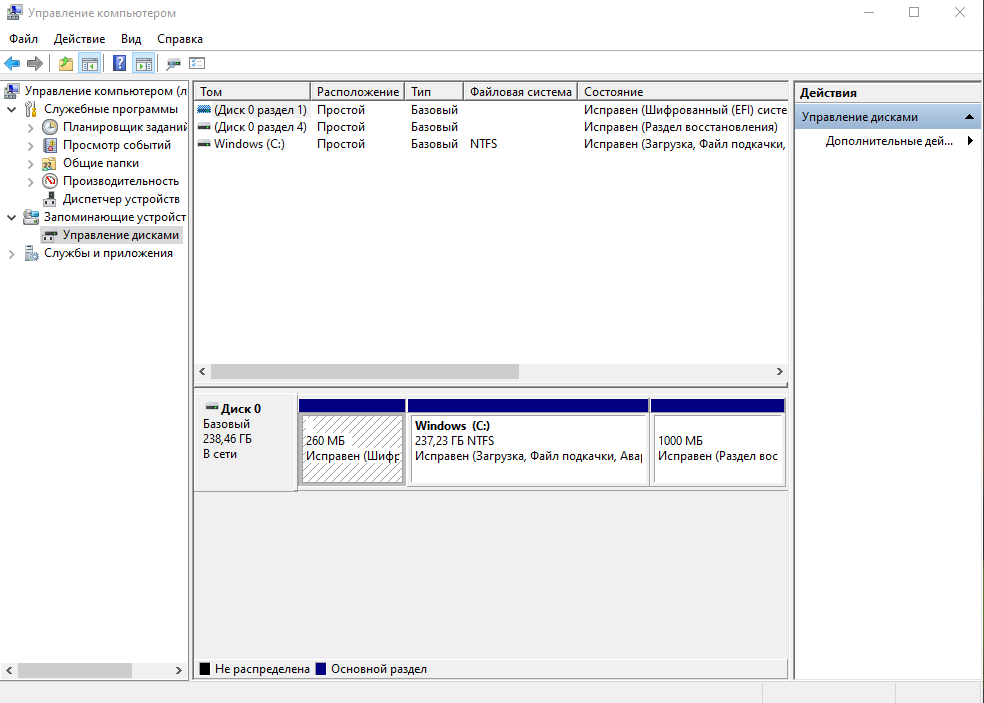
Task: Click the Управление дисками tree icon
Action: (50, 235)
